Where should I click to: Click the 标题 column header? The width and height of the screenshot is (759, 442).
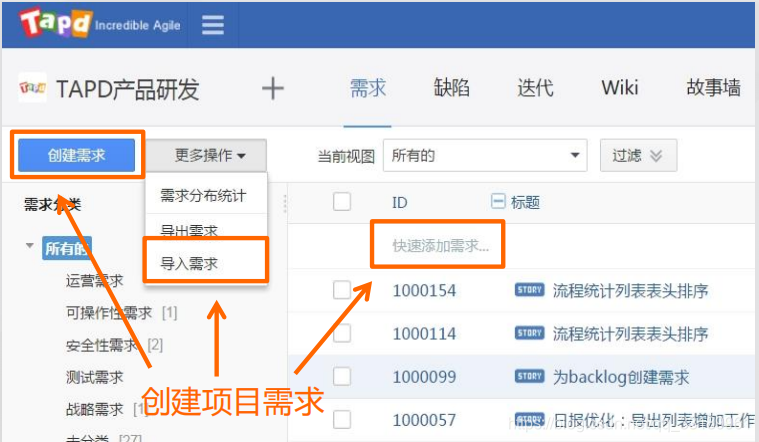pyautogui.click(x=525, y=202)
